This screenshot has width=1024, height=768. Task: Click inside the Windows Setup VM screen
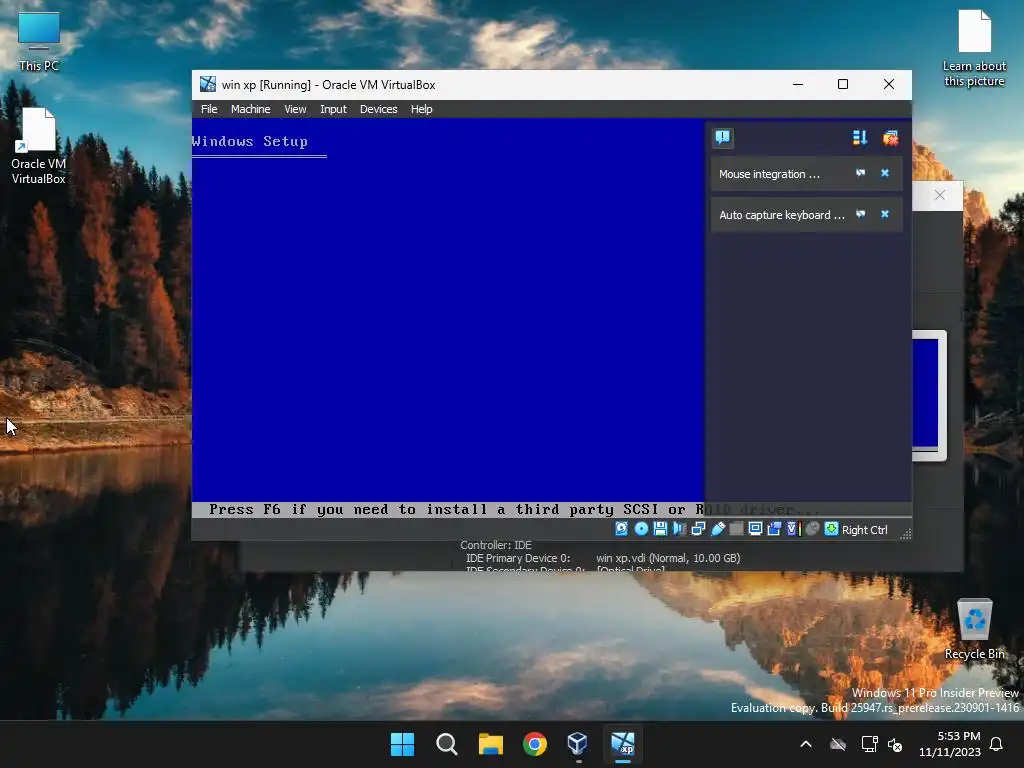coord(448,318)
